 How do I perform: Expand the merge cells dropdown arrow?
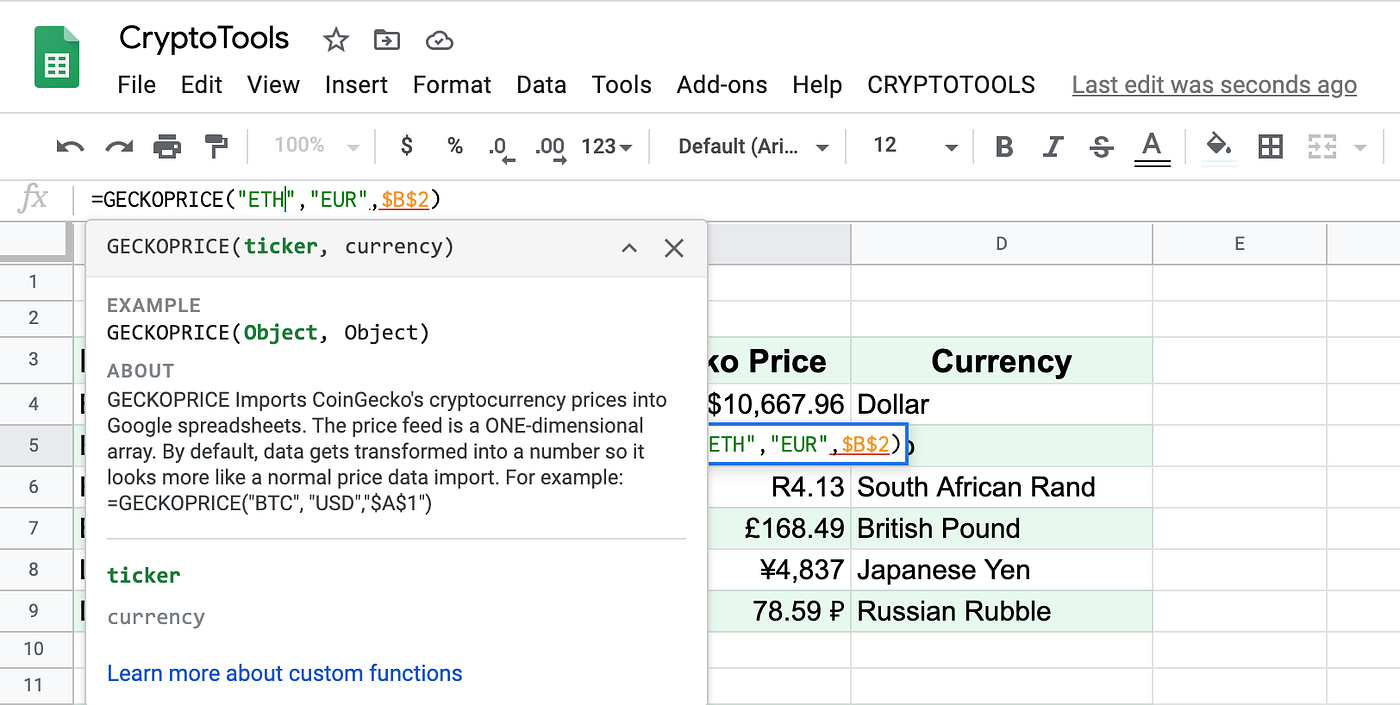[x=1360, y=148]
